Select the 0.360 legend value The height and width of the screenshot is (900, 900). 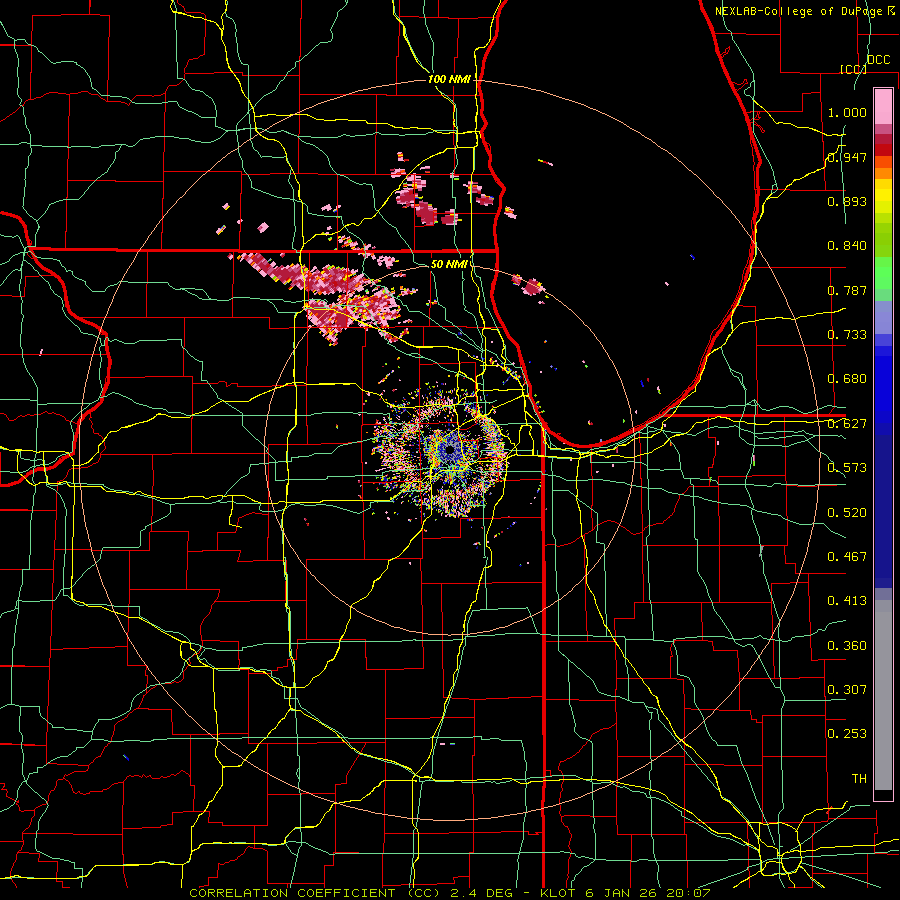click(x=847, y=645)
